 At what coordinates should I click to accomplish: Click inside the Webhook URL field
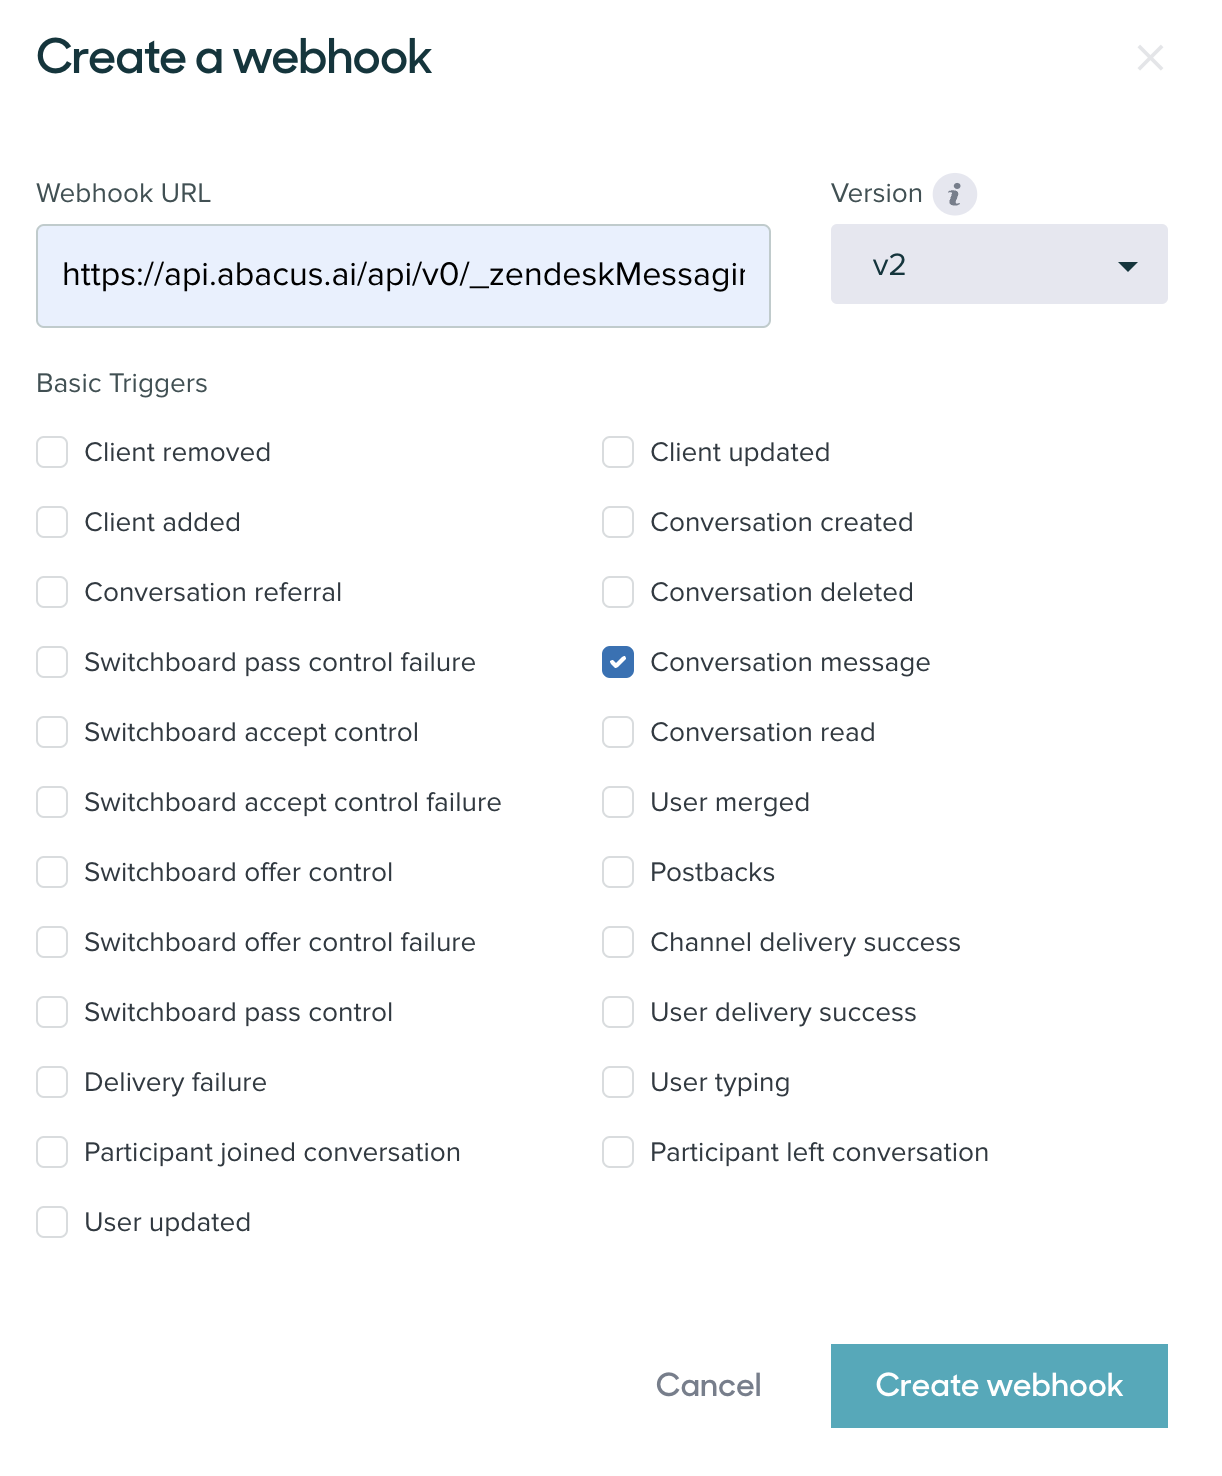[403, 275]
